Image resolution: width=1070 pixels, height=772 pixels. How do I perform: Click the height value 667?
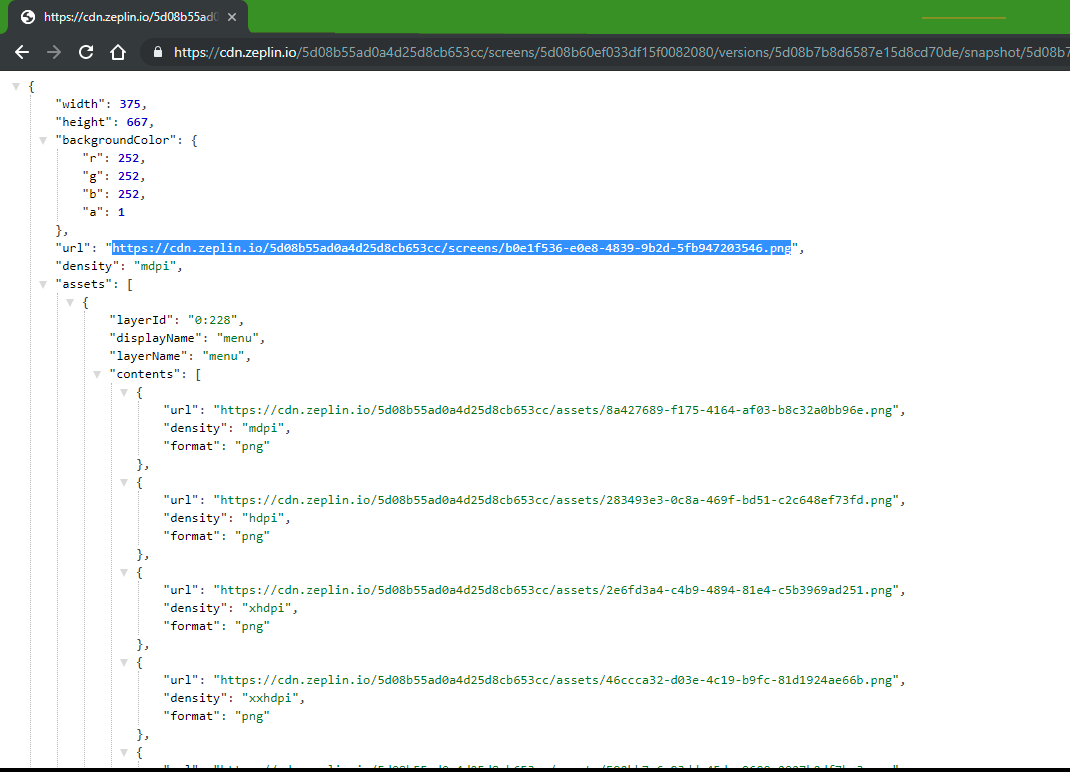pyautogui.click(x=137, y=122)
